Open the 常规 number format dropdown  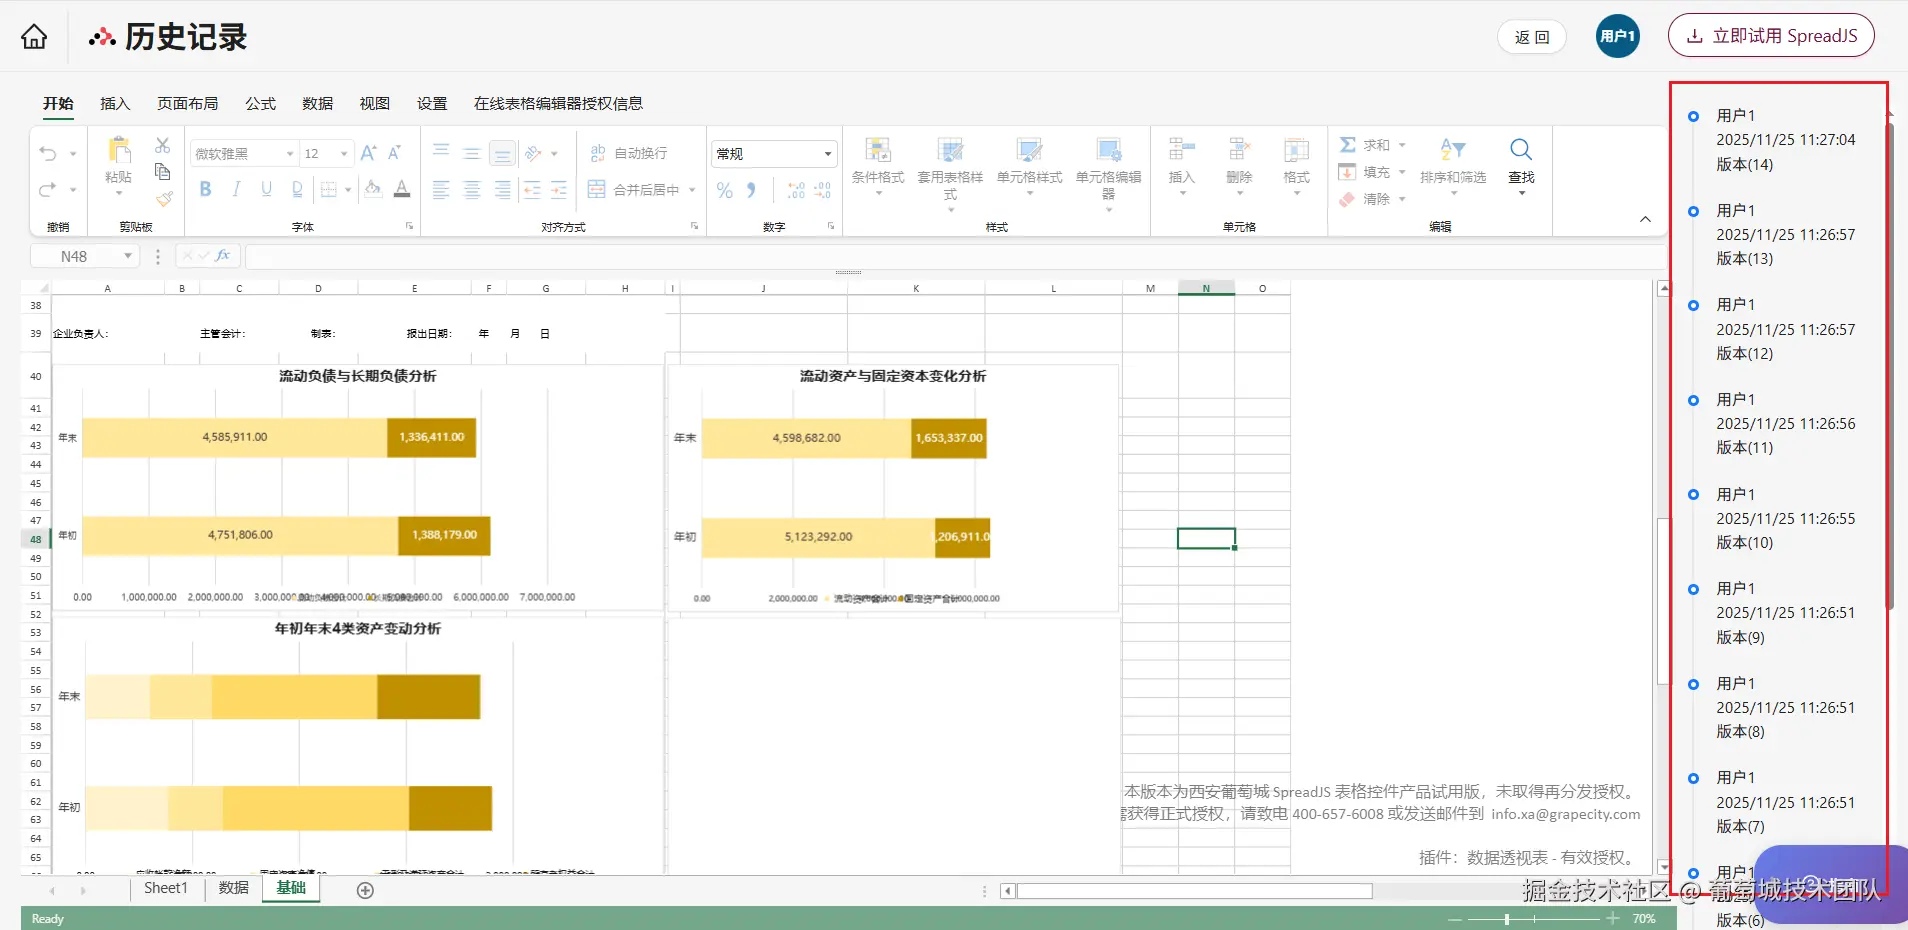pyautogui.click(x=828, y=154)
